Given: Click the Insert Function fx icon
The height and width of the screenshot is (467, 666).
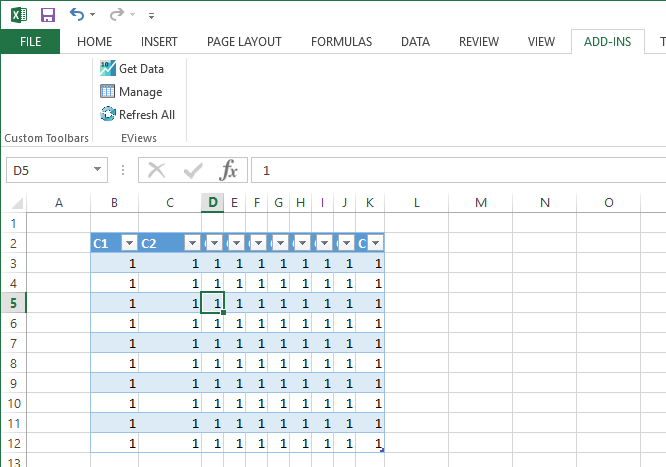Looking at the screenshot, I should [x=229, y=170].
